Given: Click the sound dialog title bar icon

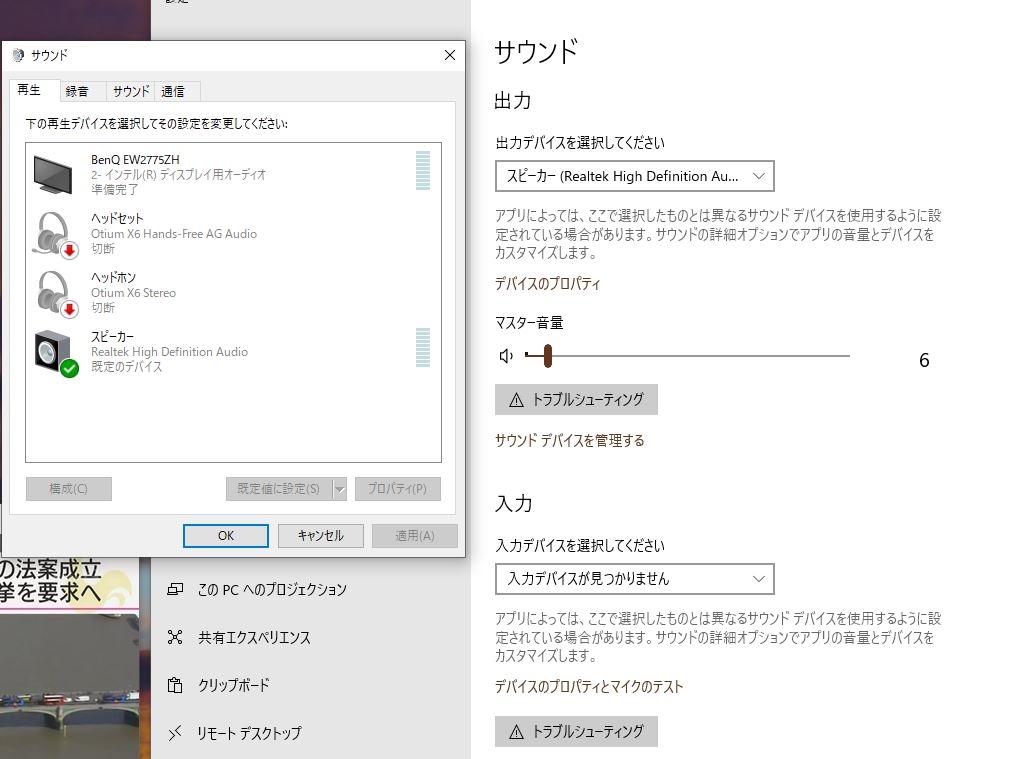Looking at the screenshot, I should click(18, 55).
